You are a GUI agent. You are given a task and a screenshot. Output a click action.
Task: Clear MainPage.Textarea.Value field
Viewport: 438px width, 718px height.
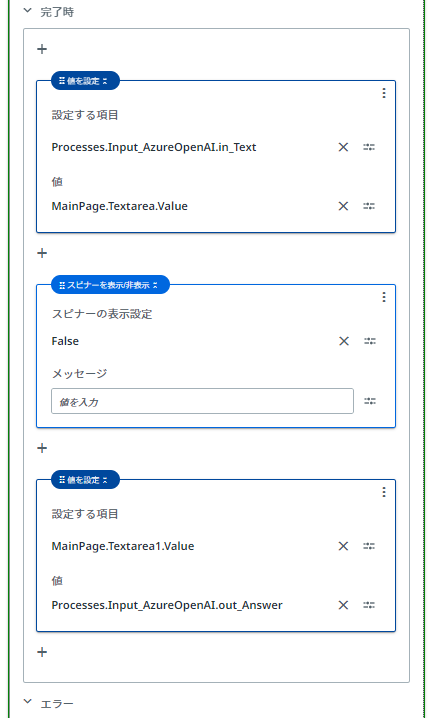[x=343, y=206]
